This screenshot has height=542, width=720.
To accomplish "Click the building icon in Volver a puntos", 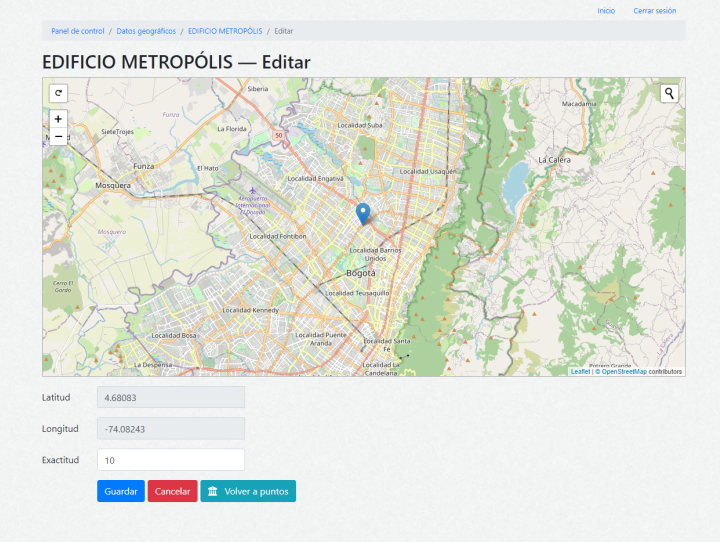I will [213, 491].
